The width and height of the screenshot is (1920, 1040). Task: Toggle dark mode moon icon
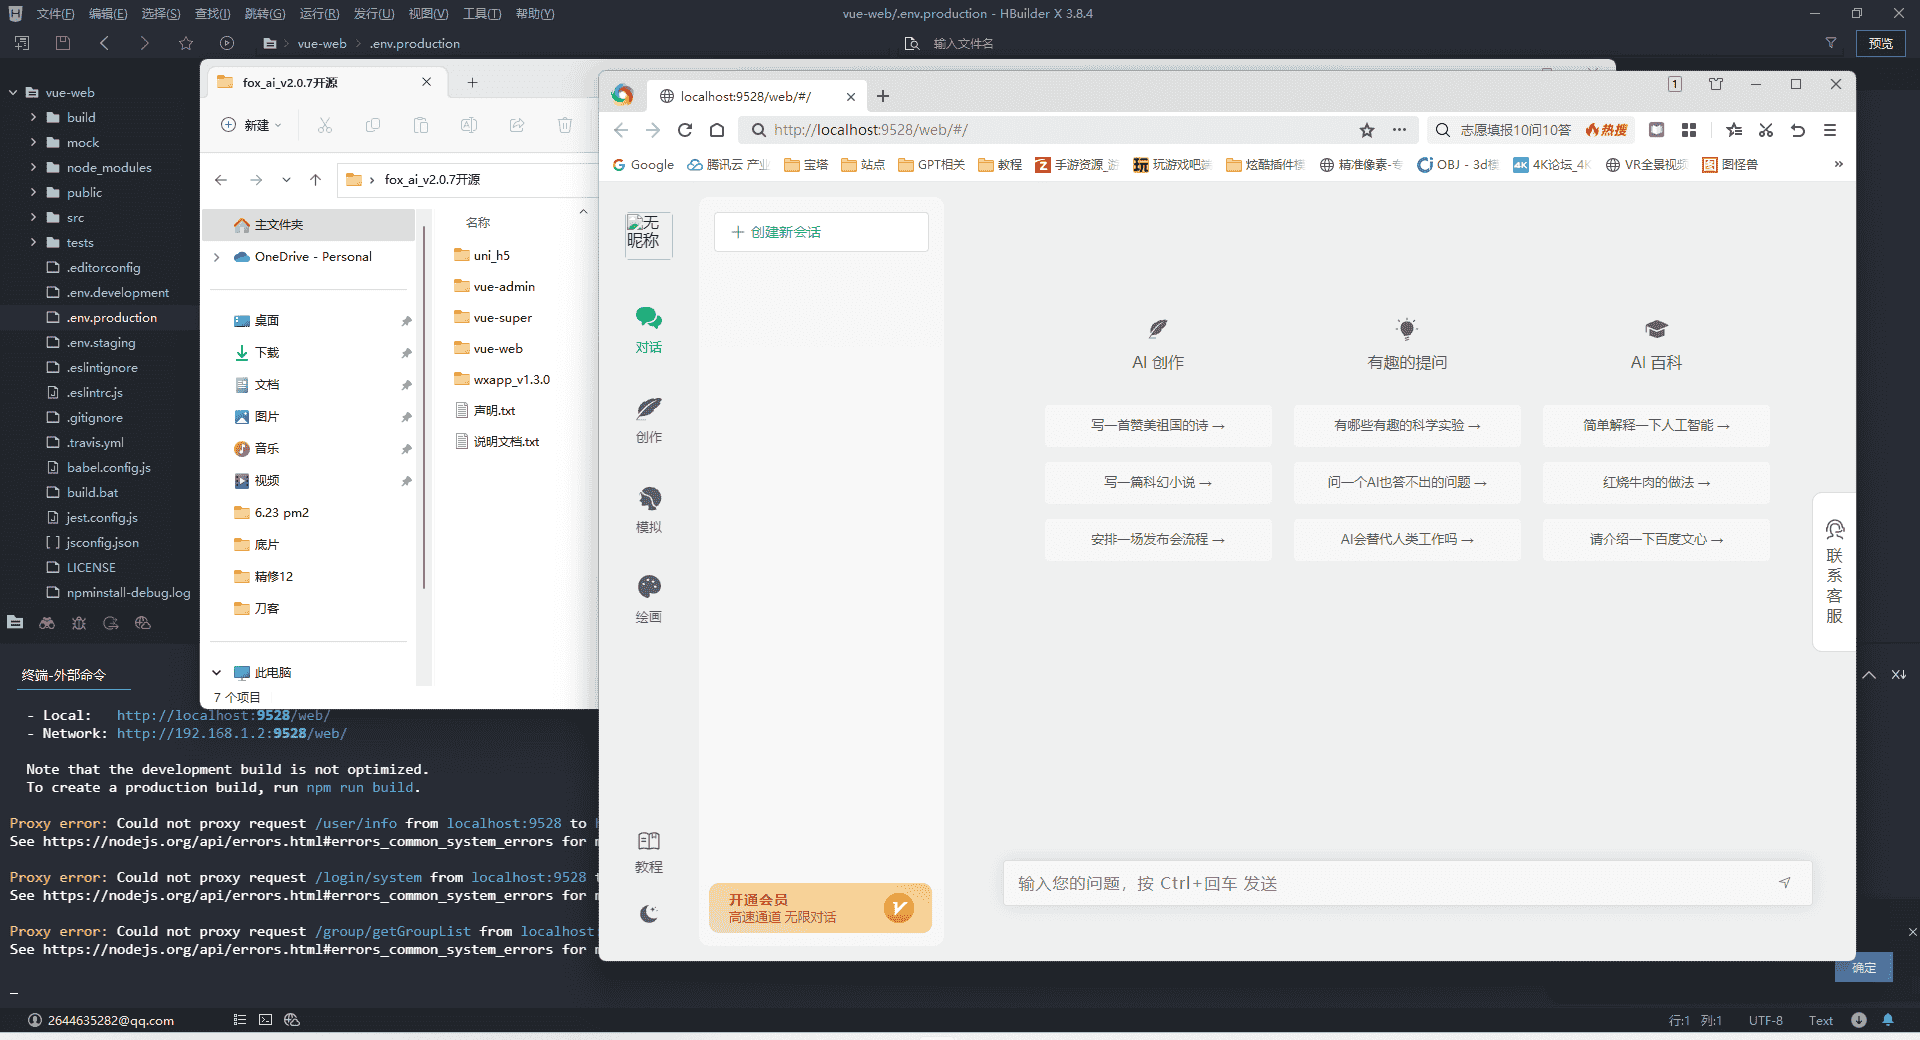648,913
